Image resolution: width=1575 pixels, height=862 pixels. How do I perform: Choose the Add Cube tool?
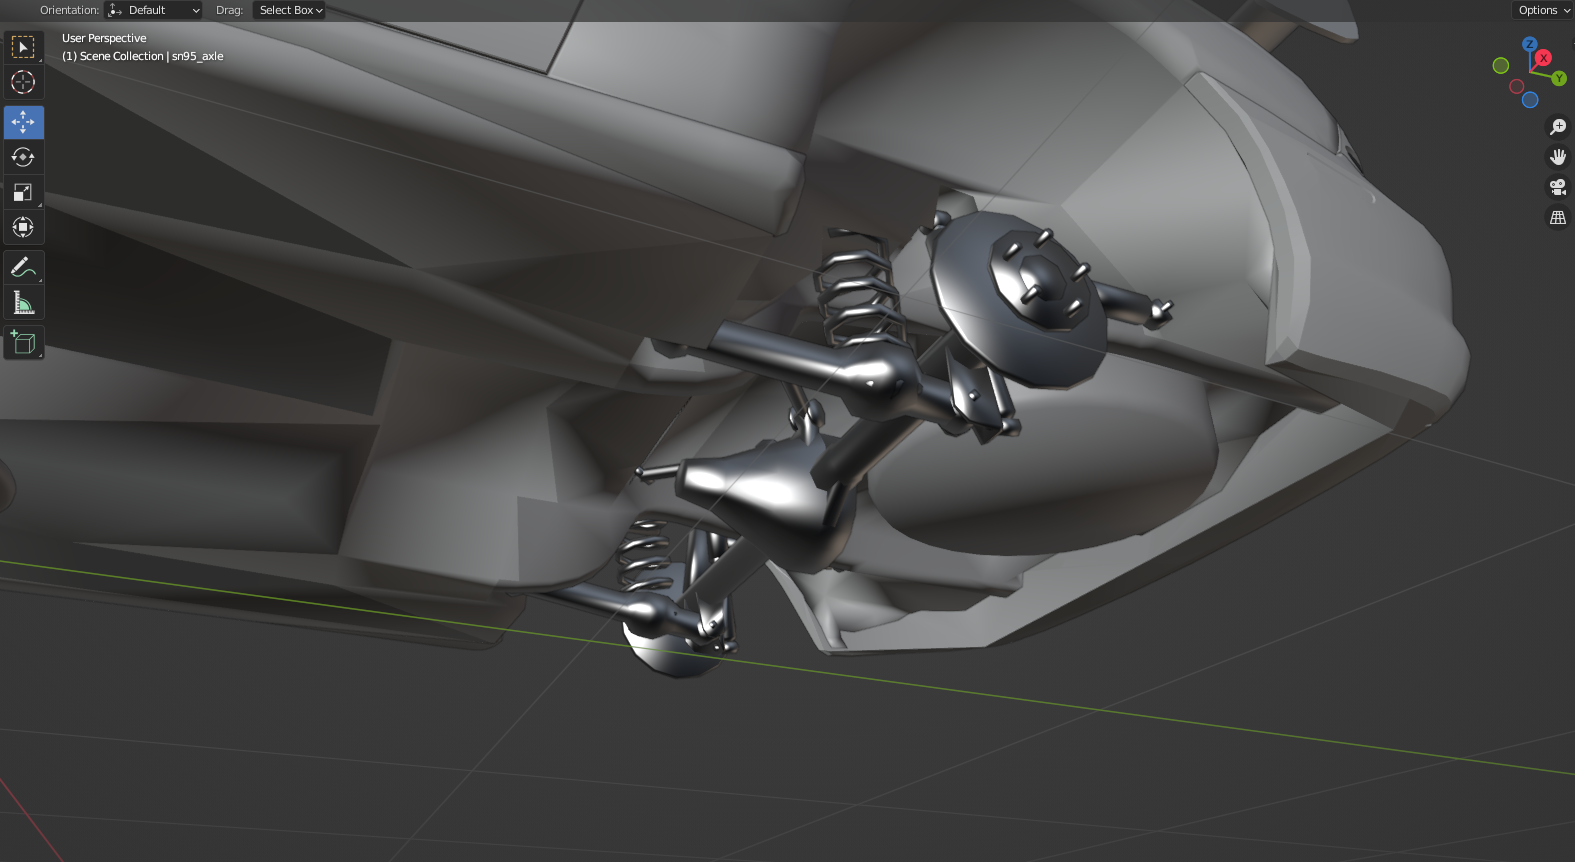pos(23,343)
